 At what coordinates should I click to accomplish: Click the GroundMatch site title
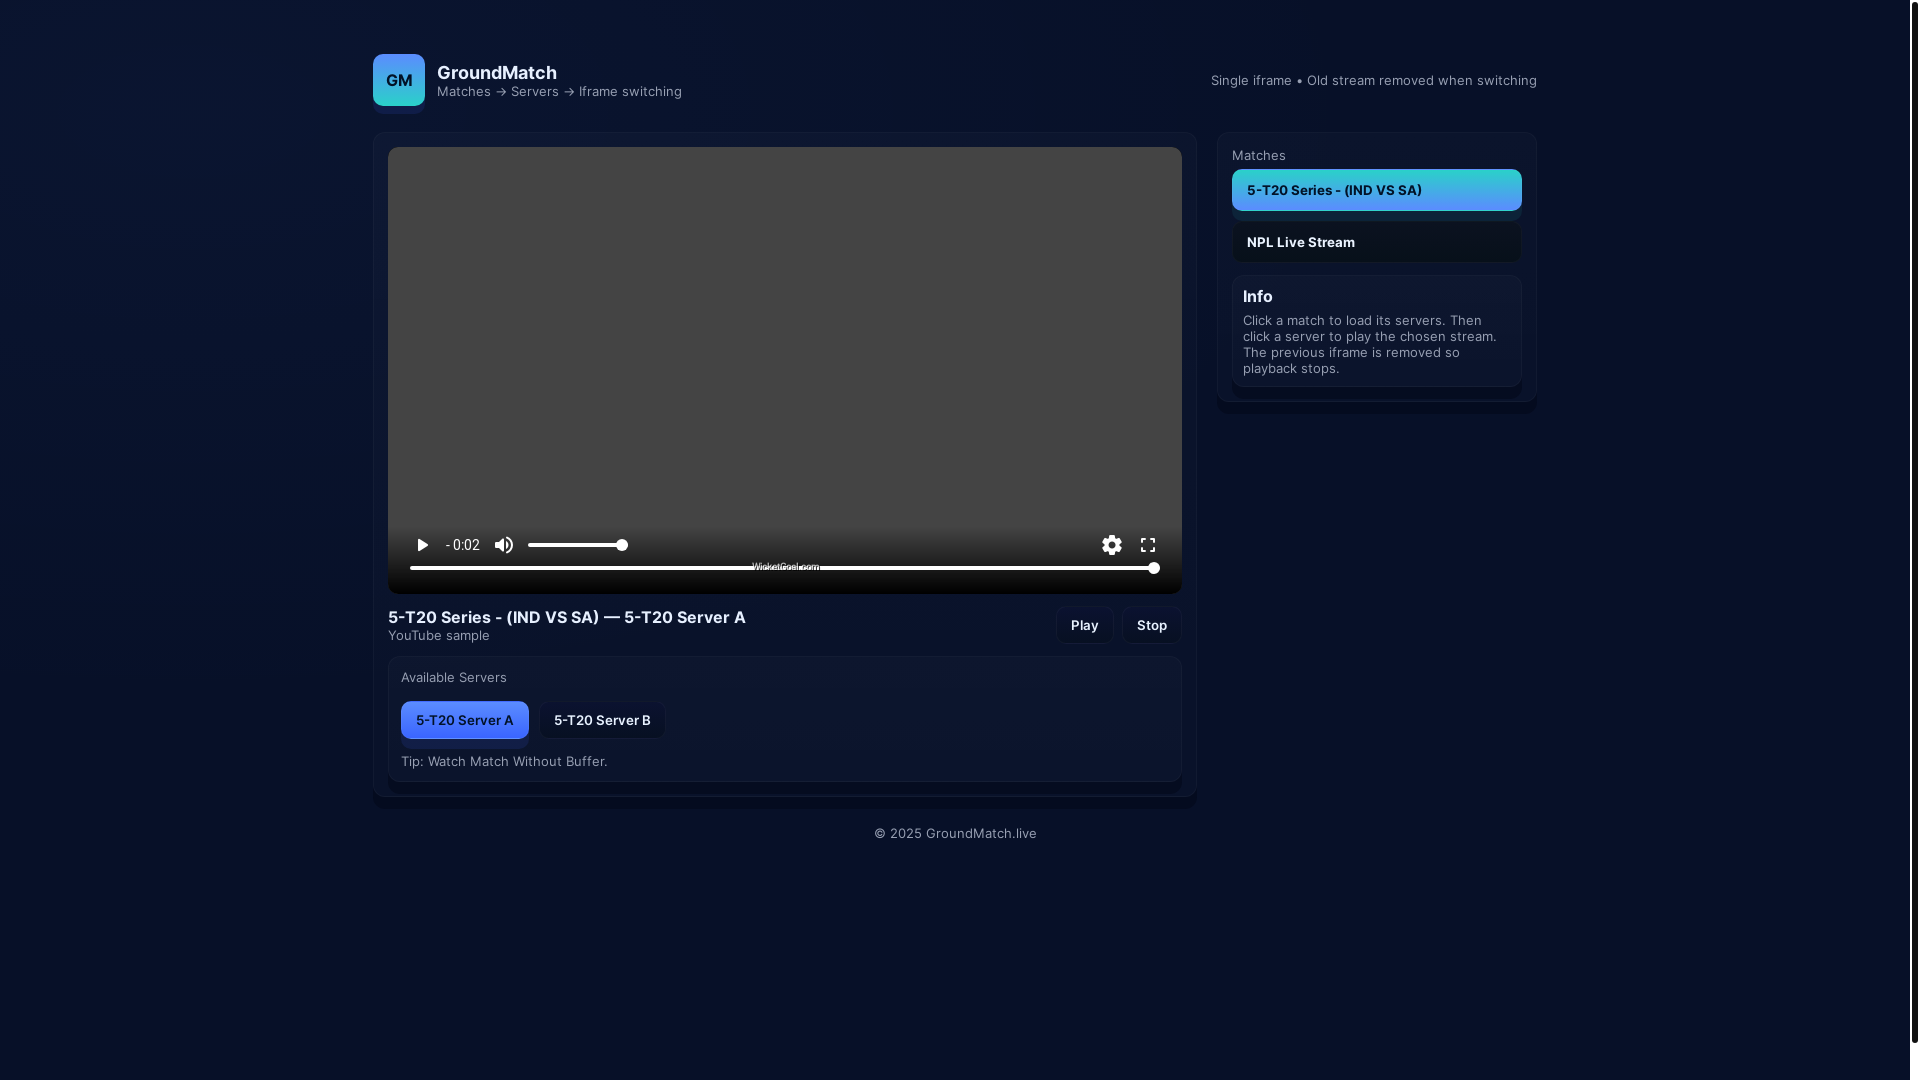(497, 72)
